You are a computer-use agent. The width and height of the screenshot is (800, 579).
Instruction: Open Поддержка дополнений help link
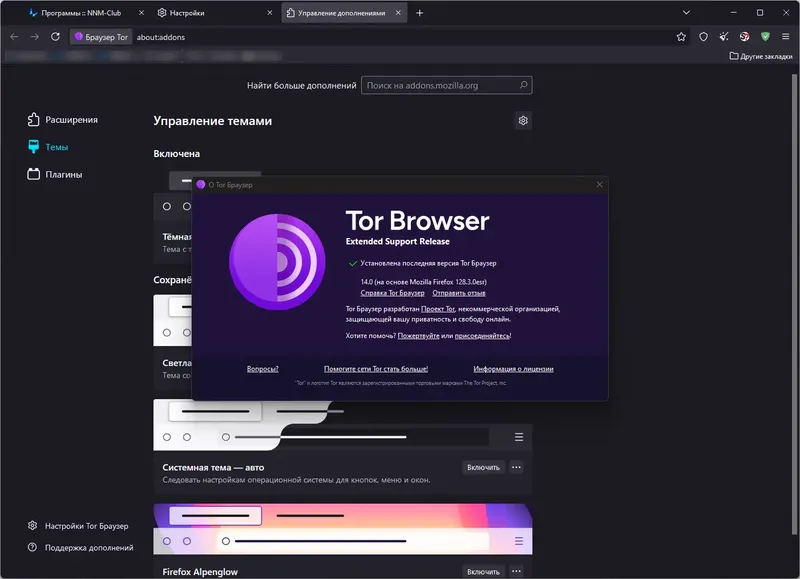coord(80,547)
